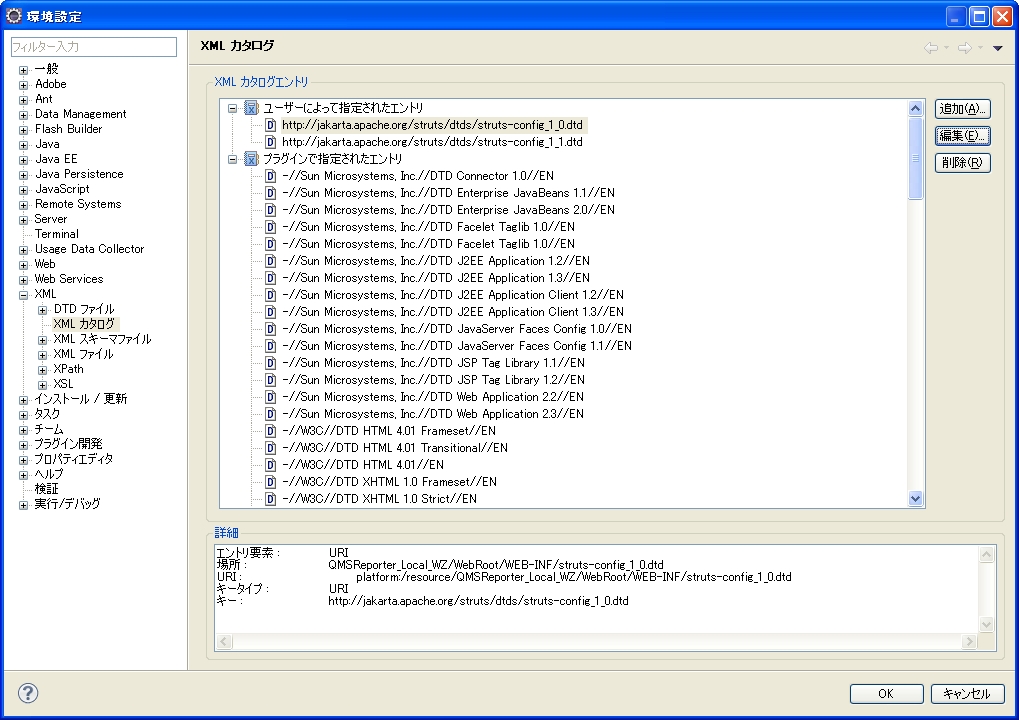Click the forward navigation arrow icon
Image resolution: width=1019 pixels, height=720 pixels.
[965, 47]
